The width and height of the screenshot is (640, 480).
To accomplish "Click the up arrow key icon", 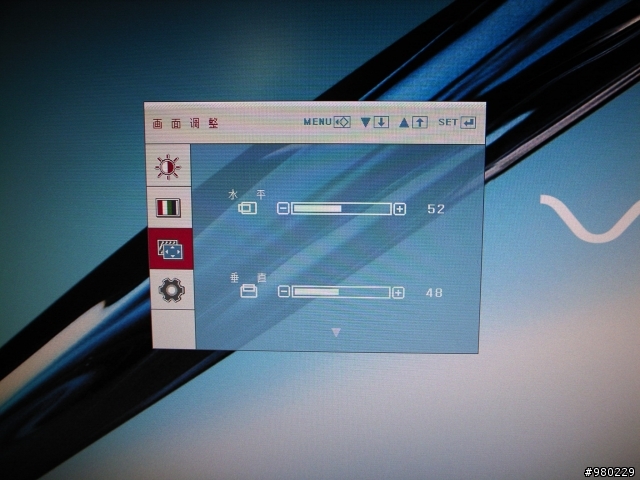I will (420, 122).
